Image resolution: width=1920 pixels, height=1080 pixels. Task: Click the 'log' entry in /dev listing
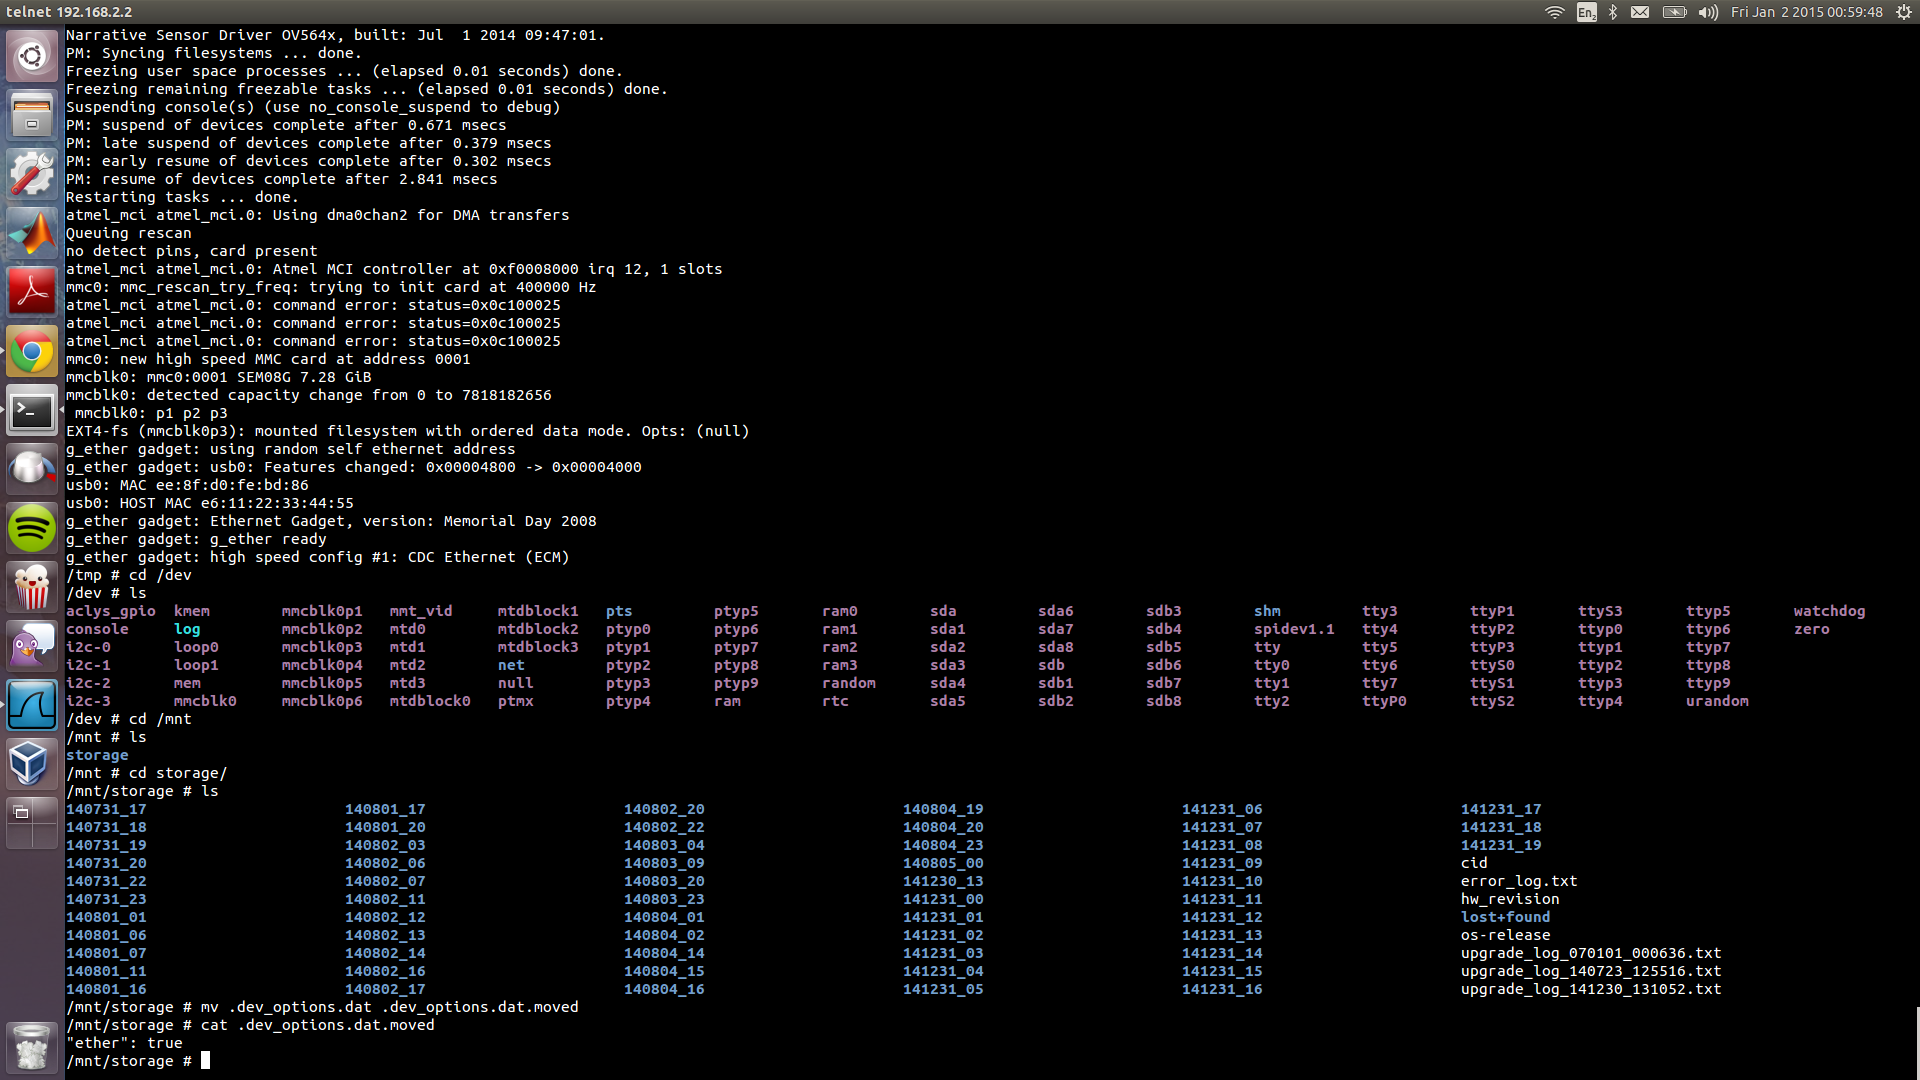(187, 629)
